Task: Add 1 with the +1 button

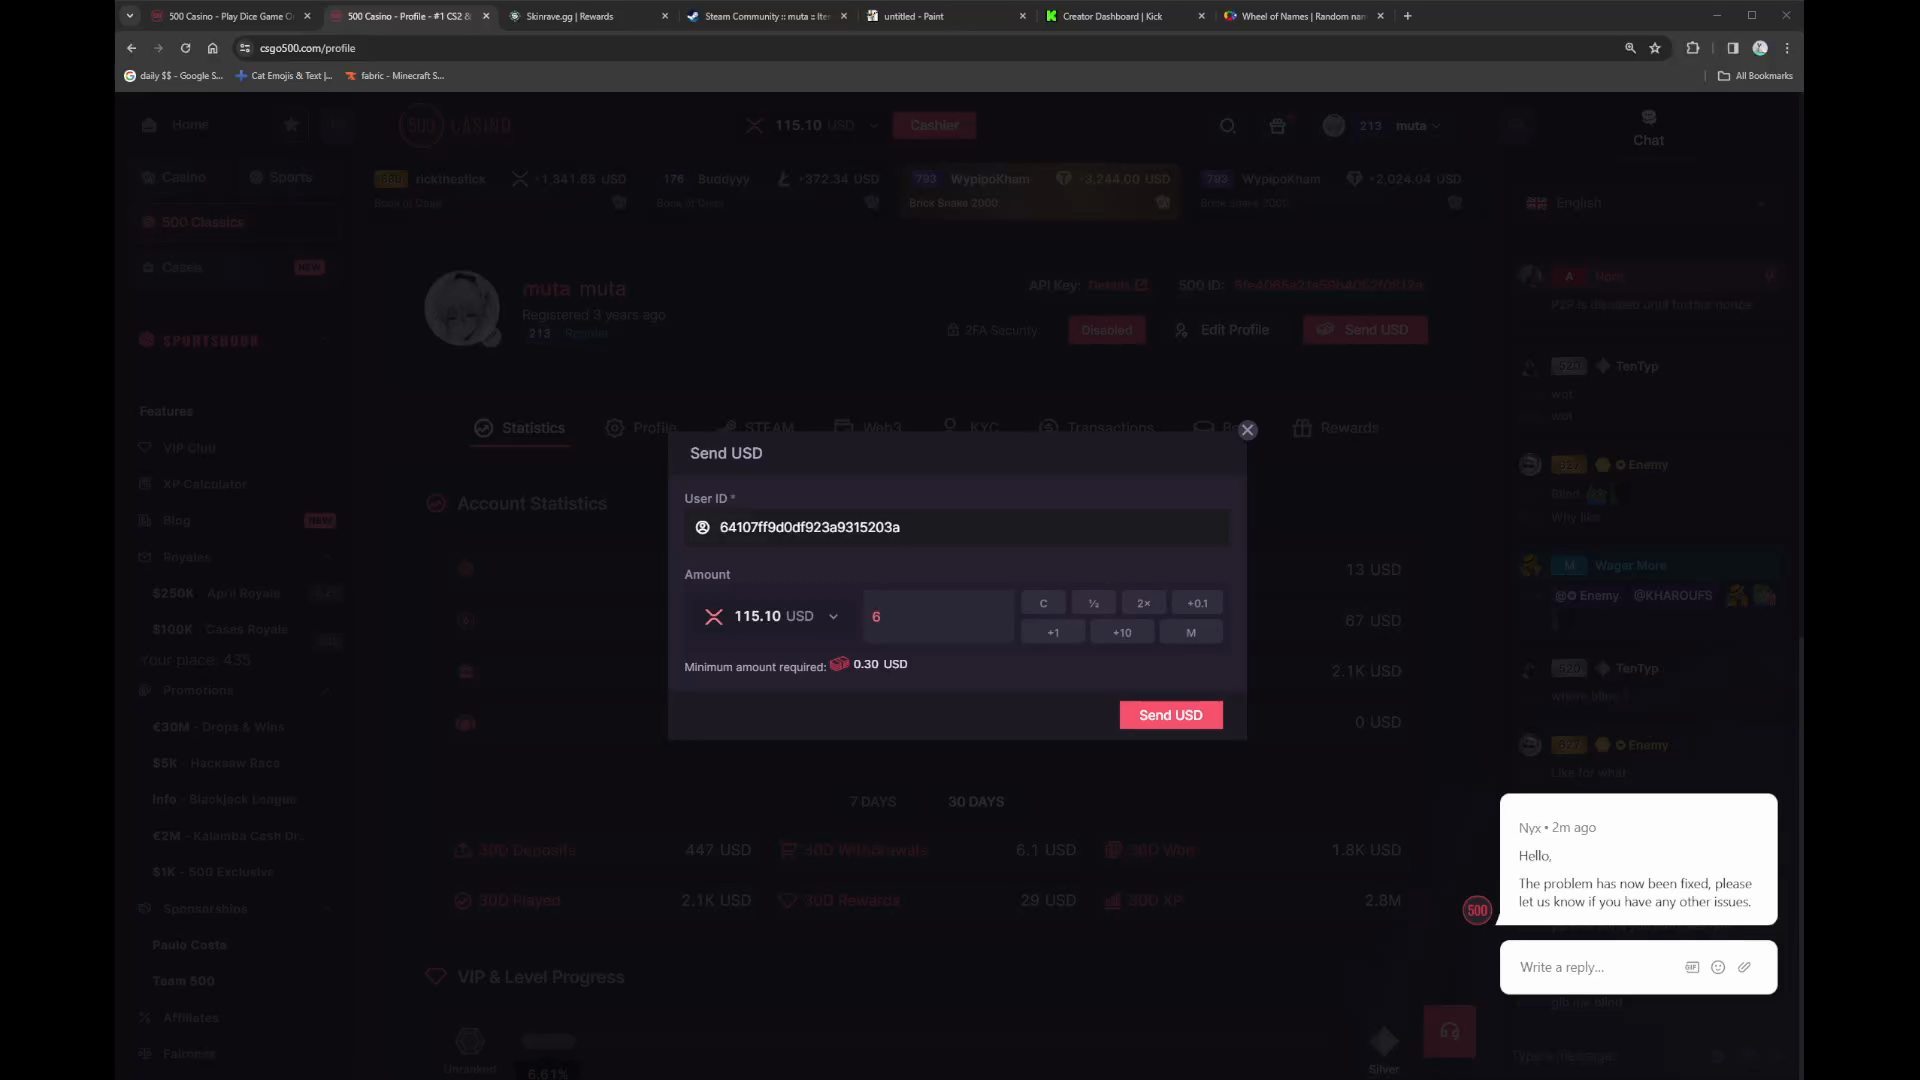Action: pyautogui.click(x=1053, y=632)
